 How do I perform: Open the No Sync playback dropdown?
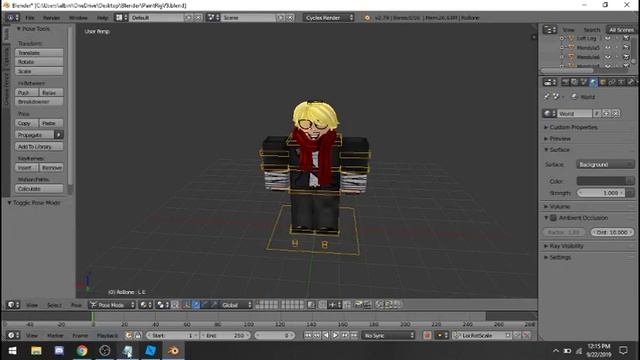coord(388,336)
